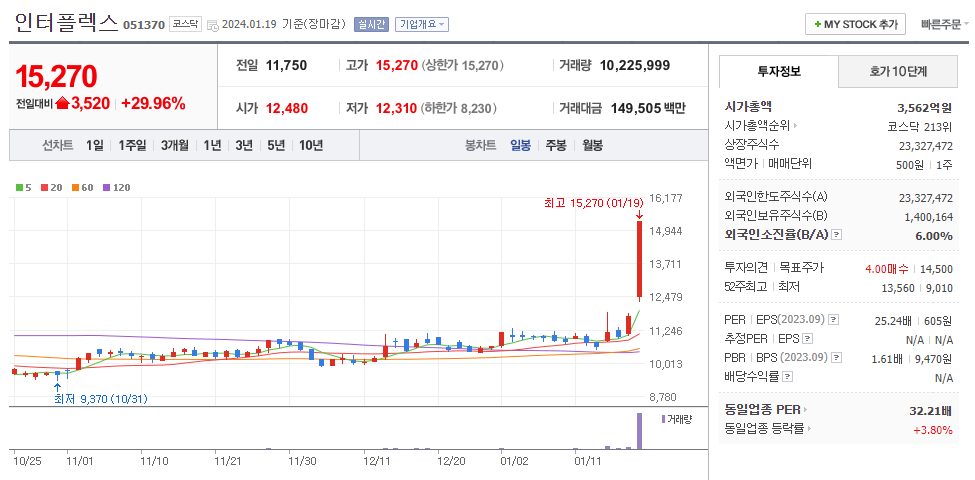Image resolution: width=975 pixels, height=480 pixels.
Task: Select the 3개월 line chart period
Action: click(x=174, y=145)
